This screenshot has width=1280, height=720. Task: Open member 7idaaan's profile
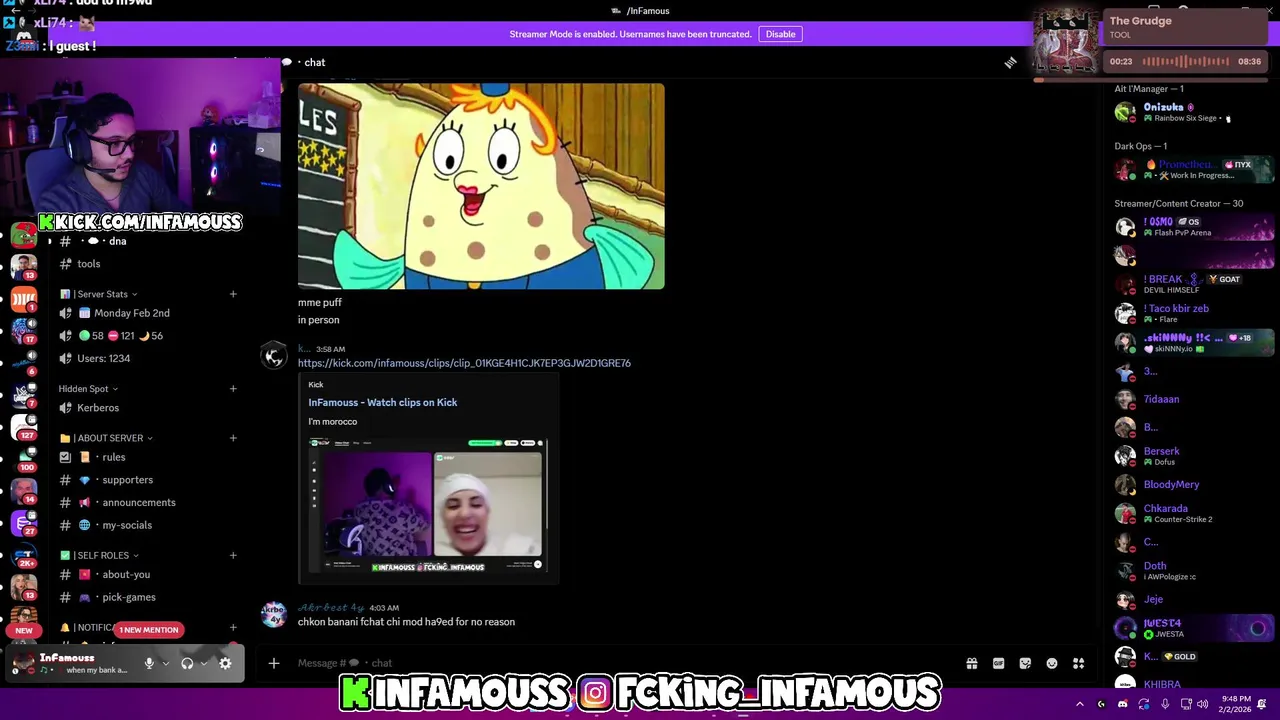(1192, 399)
